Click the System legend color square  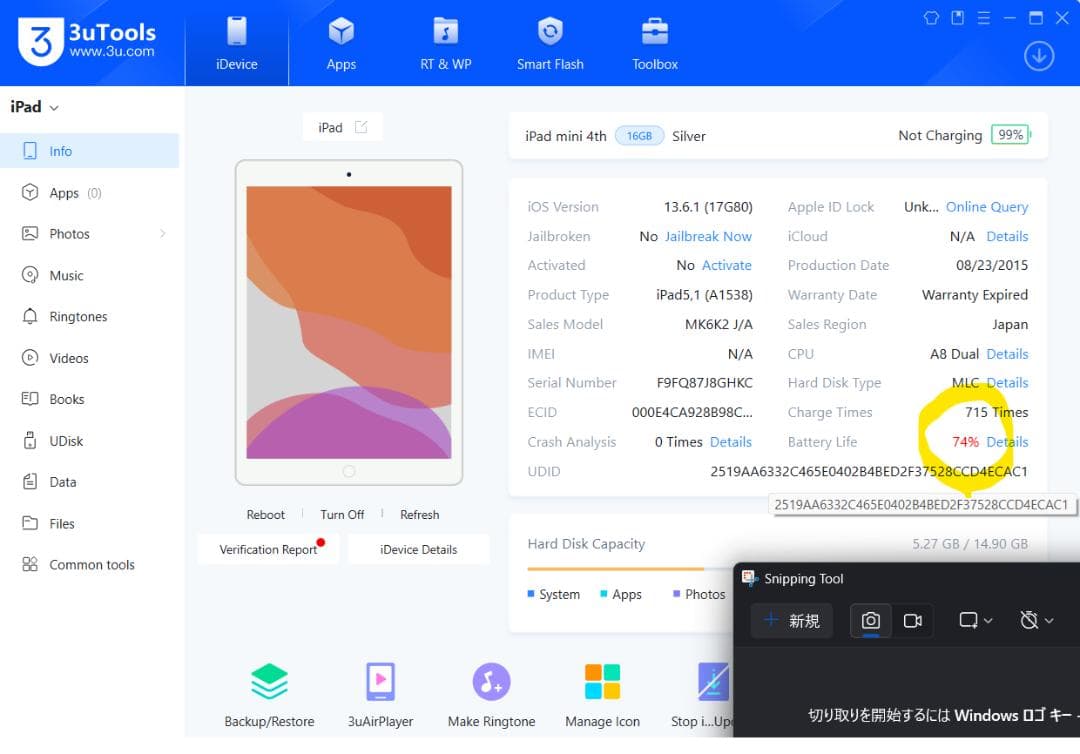point(531,594)
